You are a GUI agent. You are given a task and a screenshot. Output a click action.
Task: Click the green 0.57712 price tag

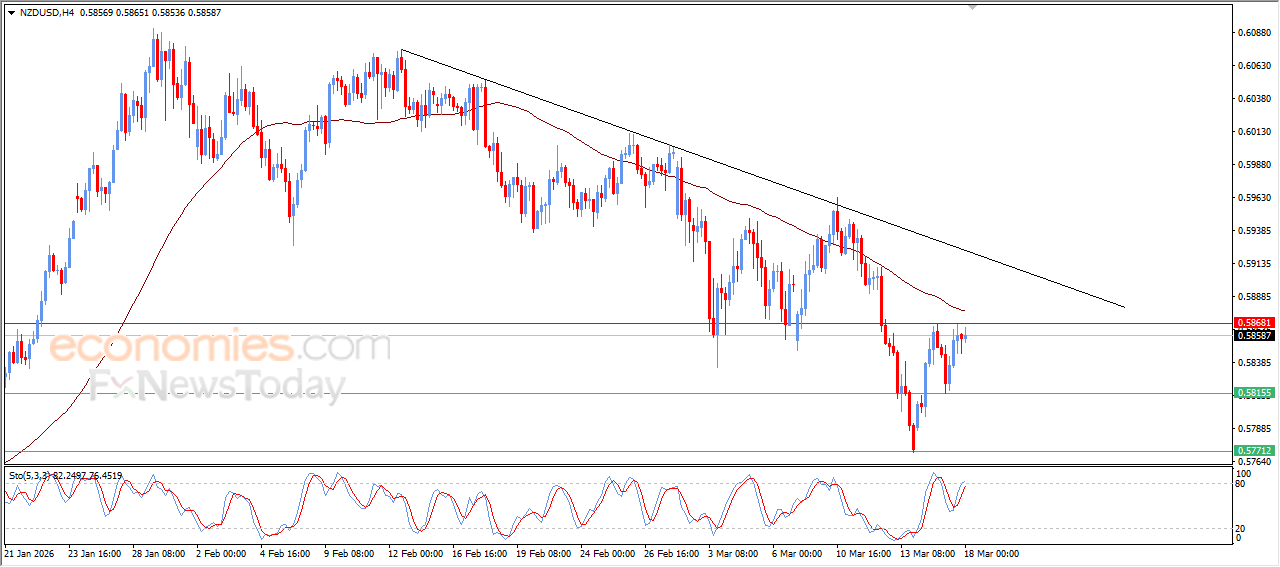[1253, 451]
